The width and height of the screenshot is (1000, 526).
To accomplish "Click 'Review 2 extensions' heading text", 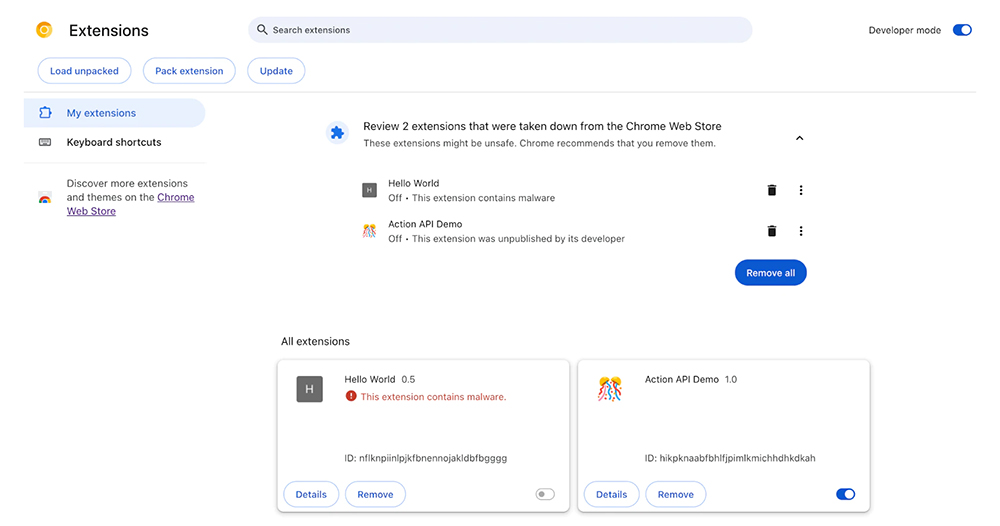I will [x=542, y=126].
